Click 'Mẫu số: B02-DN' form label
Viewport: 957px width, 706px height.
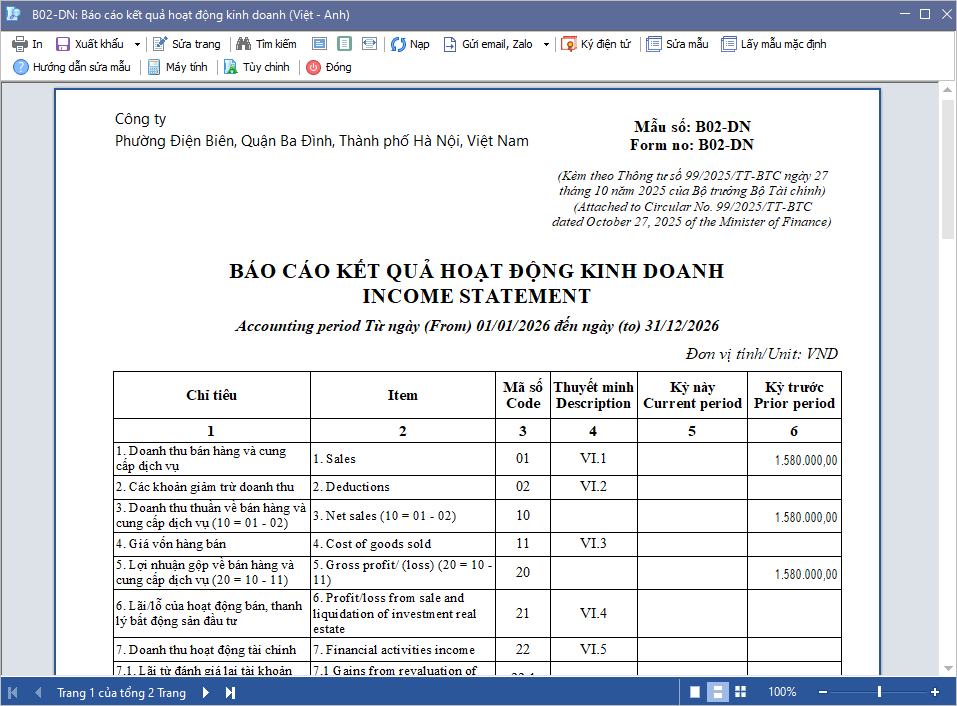tap(692, 126)
